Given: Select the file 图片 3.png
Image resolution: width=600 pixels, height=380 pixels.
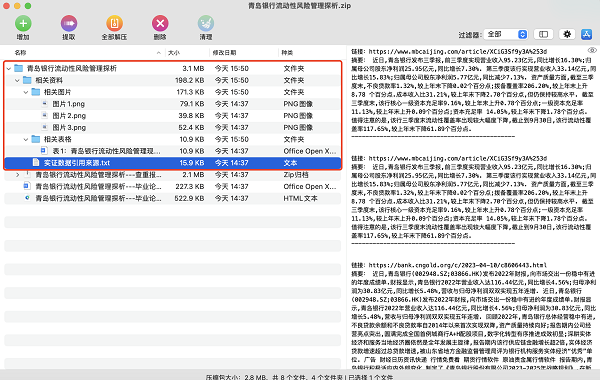Looking at the screenshot, I should 173,128.
